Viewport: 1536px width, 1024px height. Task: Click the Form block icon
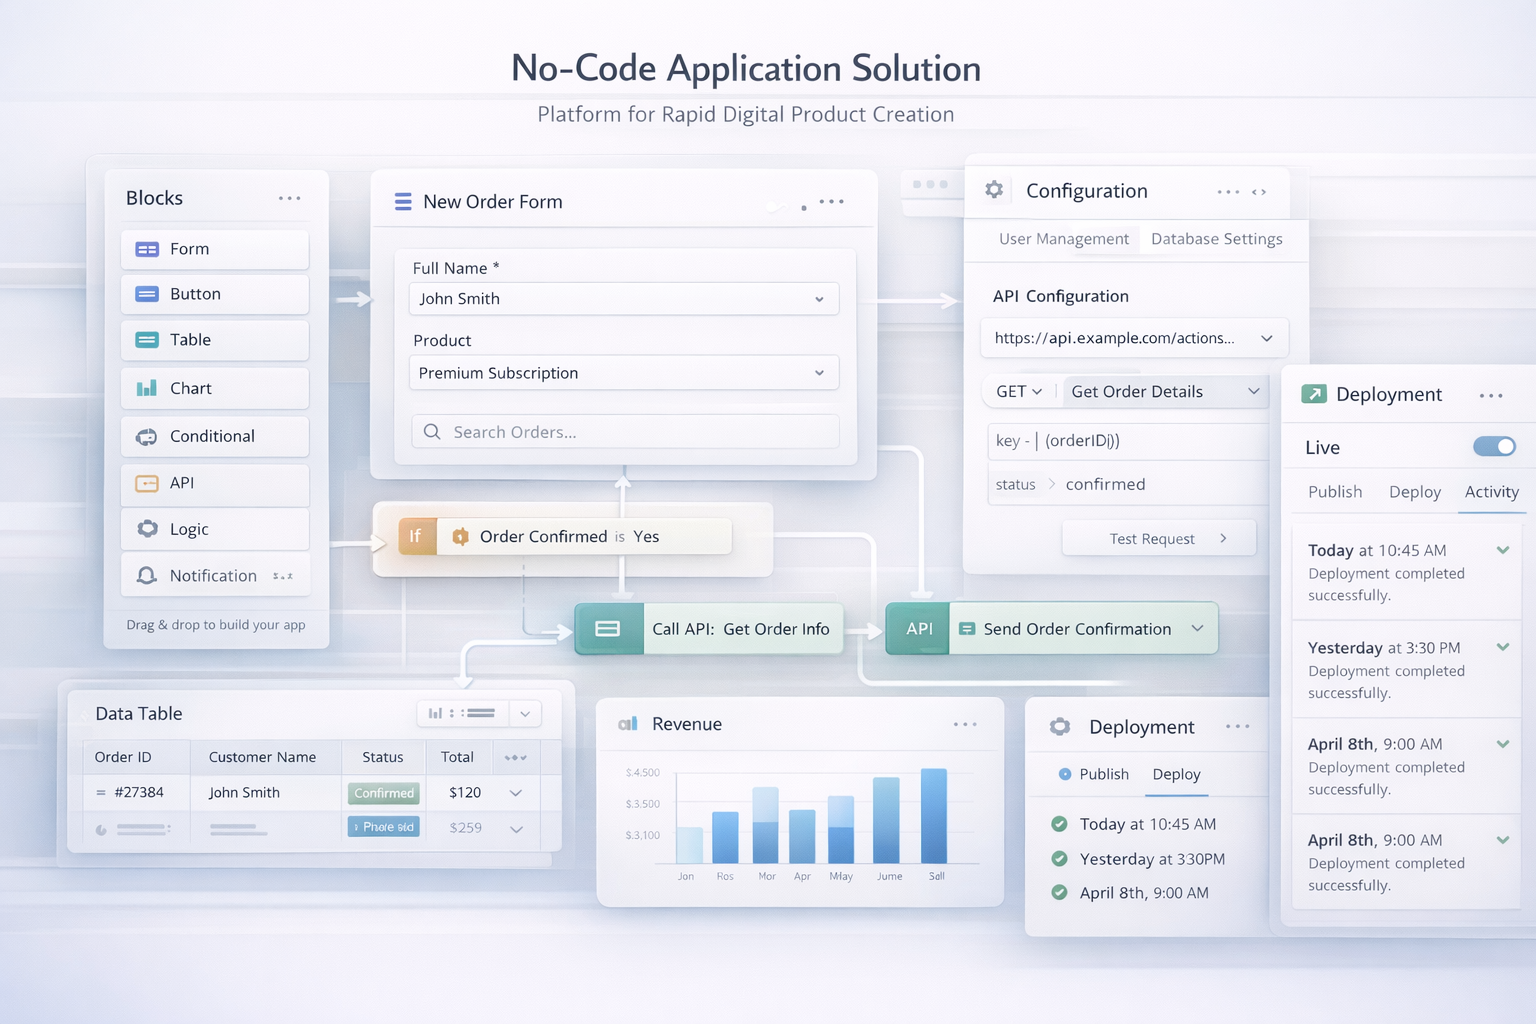pos(147,249)
